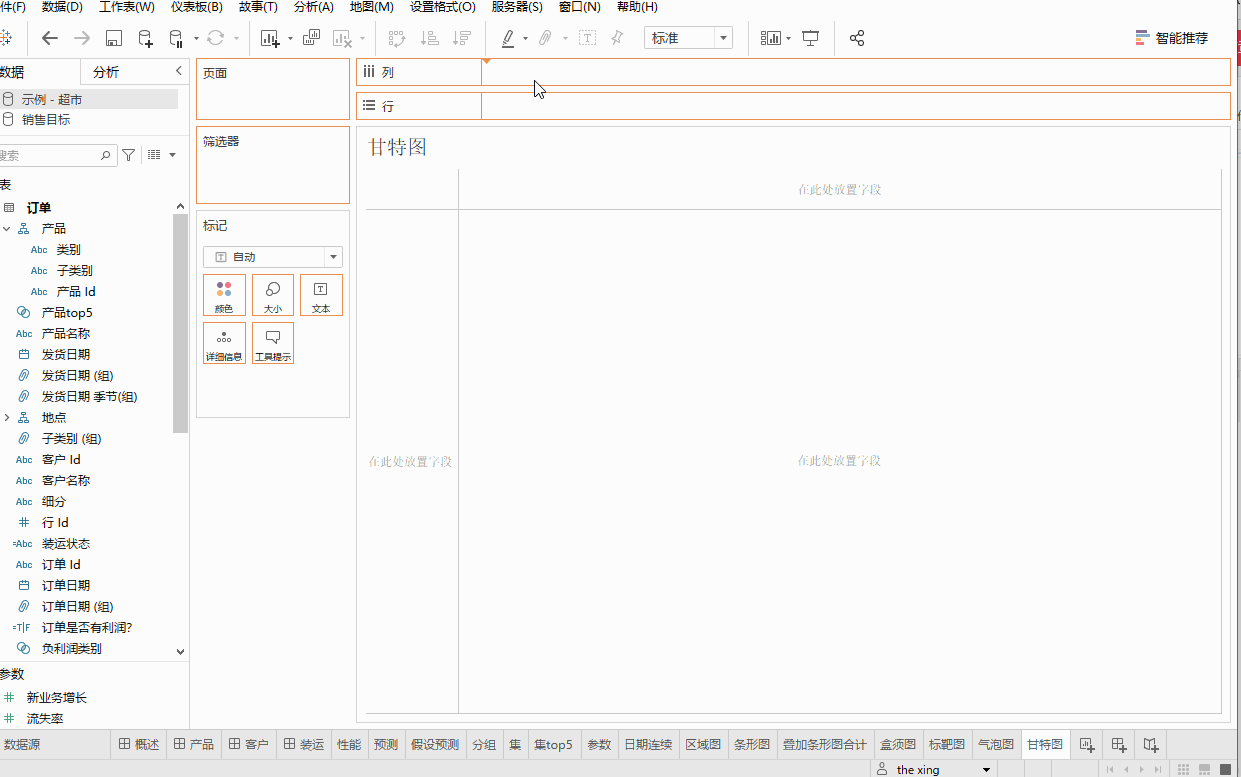Click the Tableau logo start-page icon
1241x777 pixels.
(4, 38)
